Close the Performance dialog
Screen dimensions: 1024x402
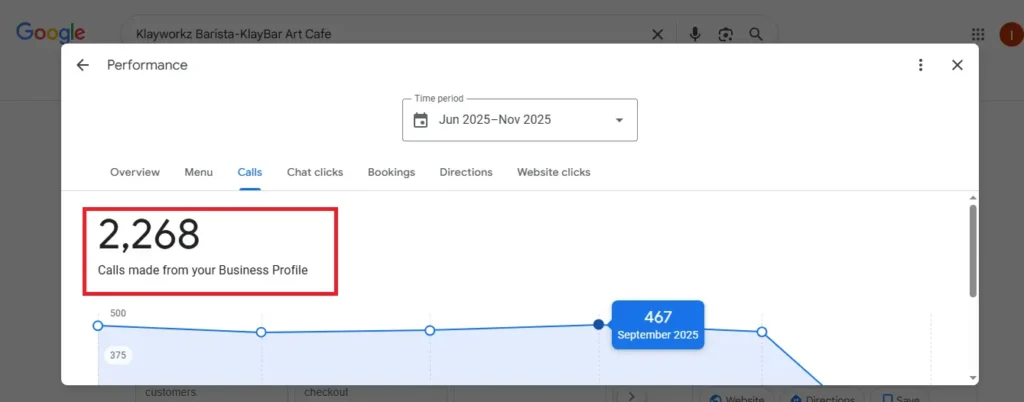coord(957,65)
